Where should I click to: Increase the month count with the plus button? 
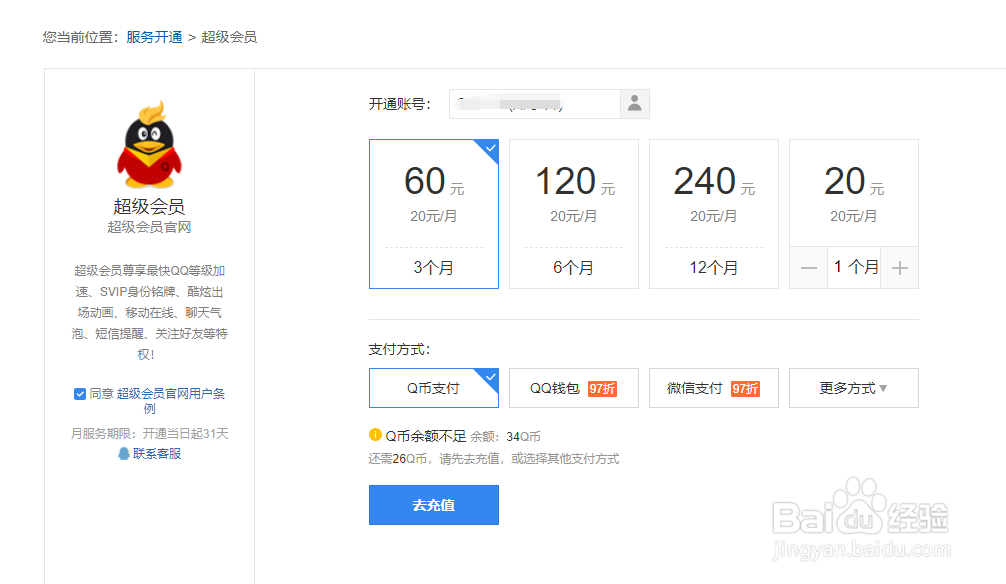pyautogui.click(x=898, y=267)
